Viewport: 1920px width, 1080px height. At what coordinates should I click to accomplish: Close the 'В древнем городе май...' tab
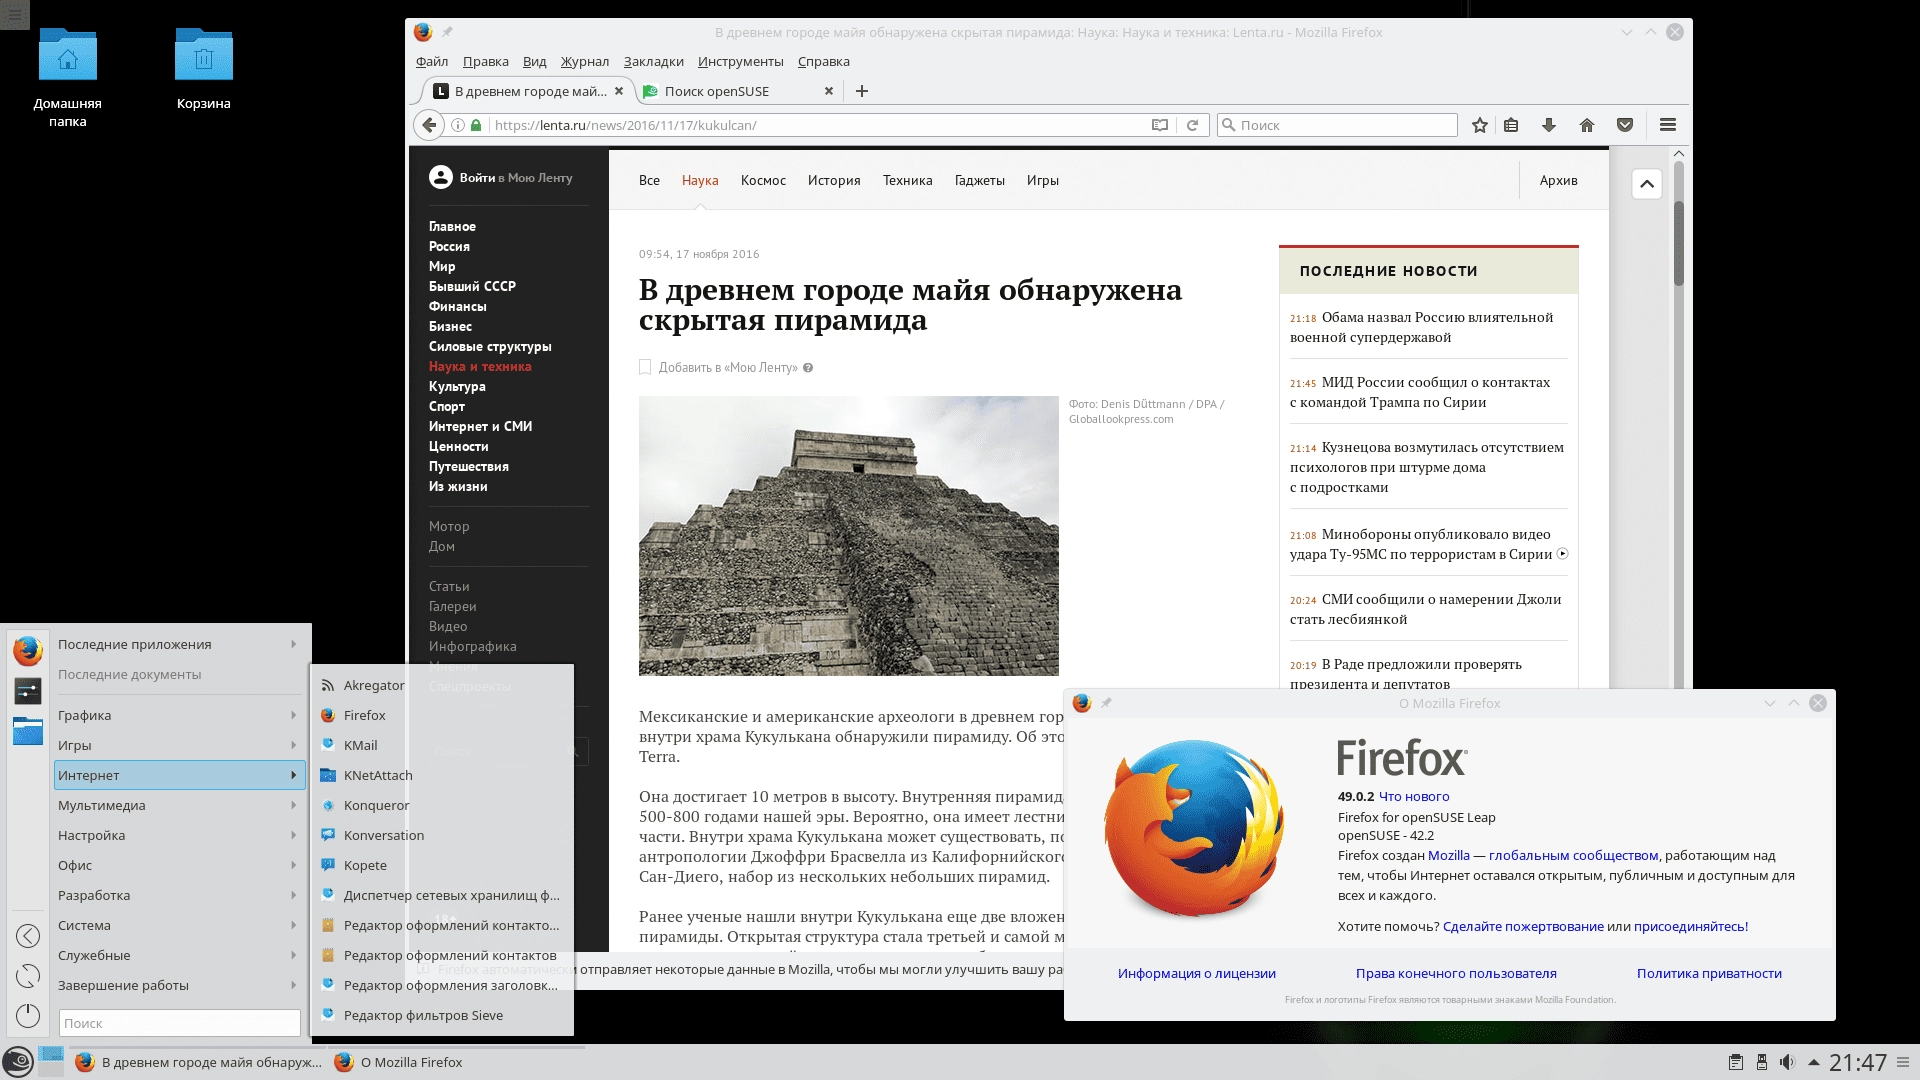(x=619, y=91)
